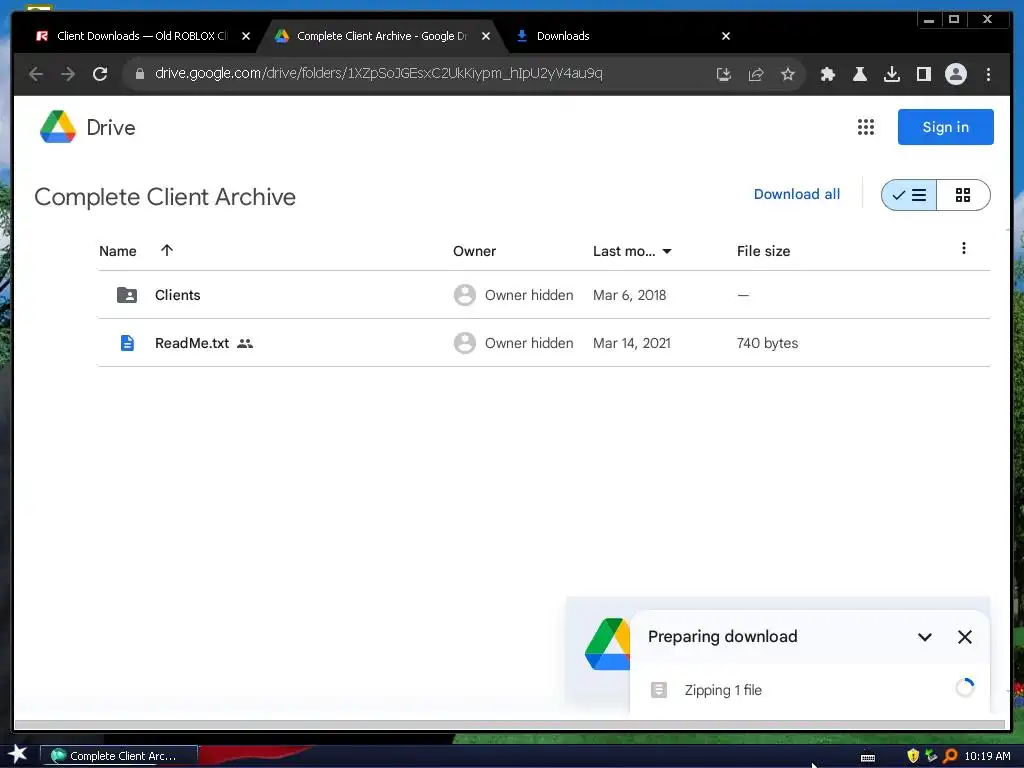Click the Sign in button

tap(946, 127)
